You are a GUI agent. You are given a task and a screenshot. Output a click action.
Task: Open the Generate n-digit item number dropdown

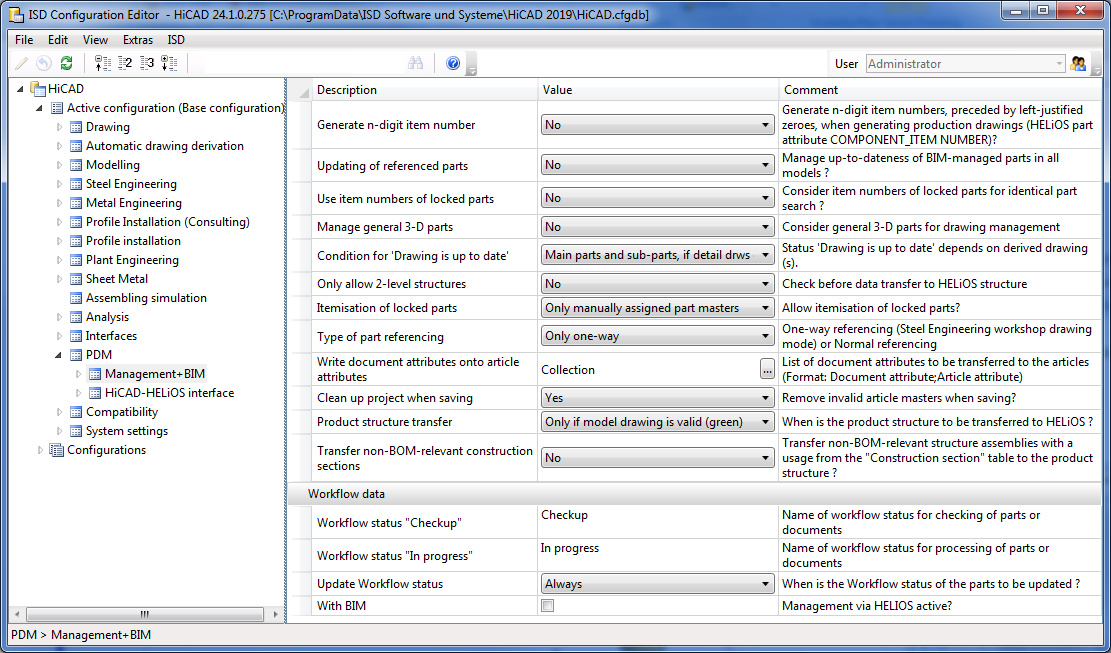[x=657, y=125]
